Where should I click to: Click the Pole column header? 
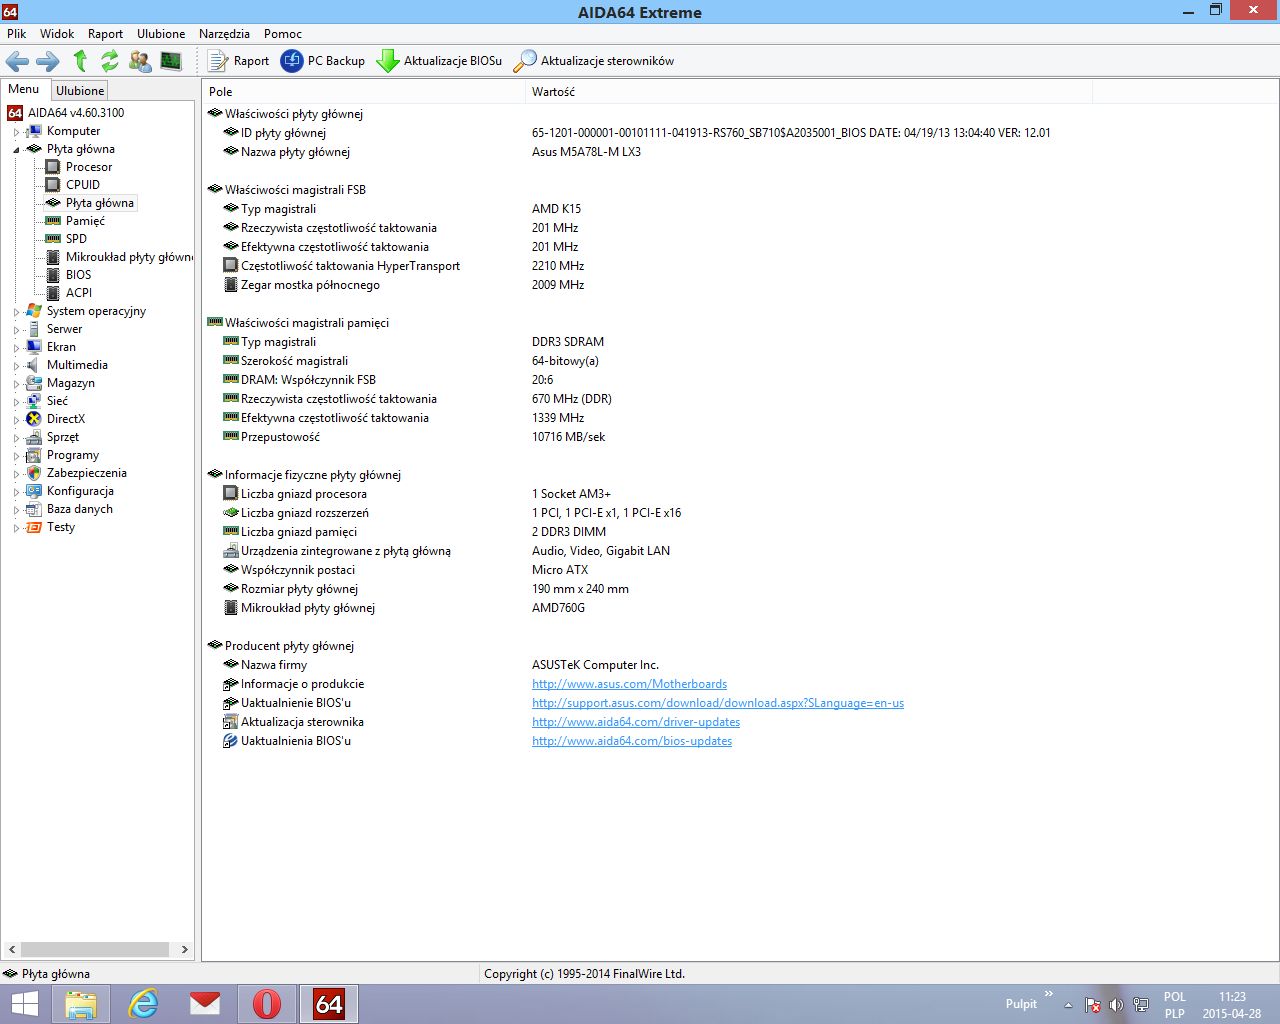tap(364, 92)
